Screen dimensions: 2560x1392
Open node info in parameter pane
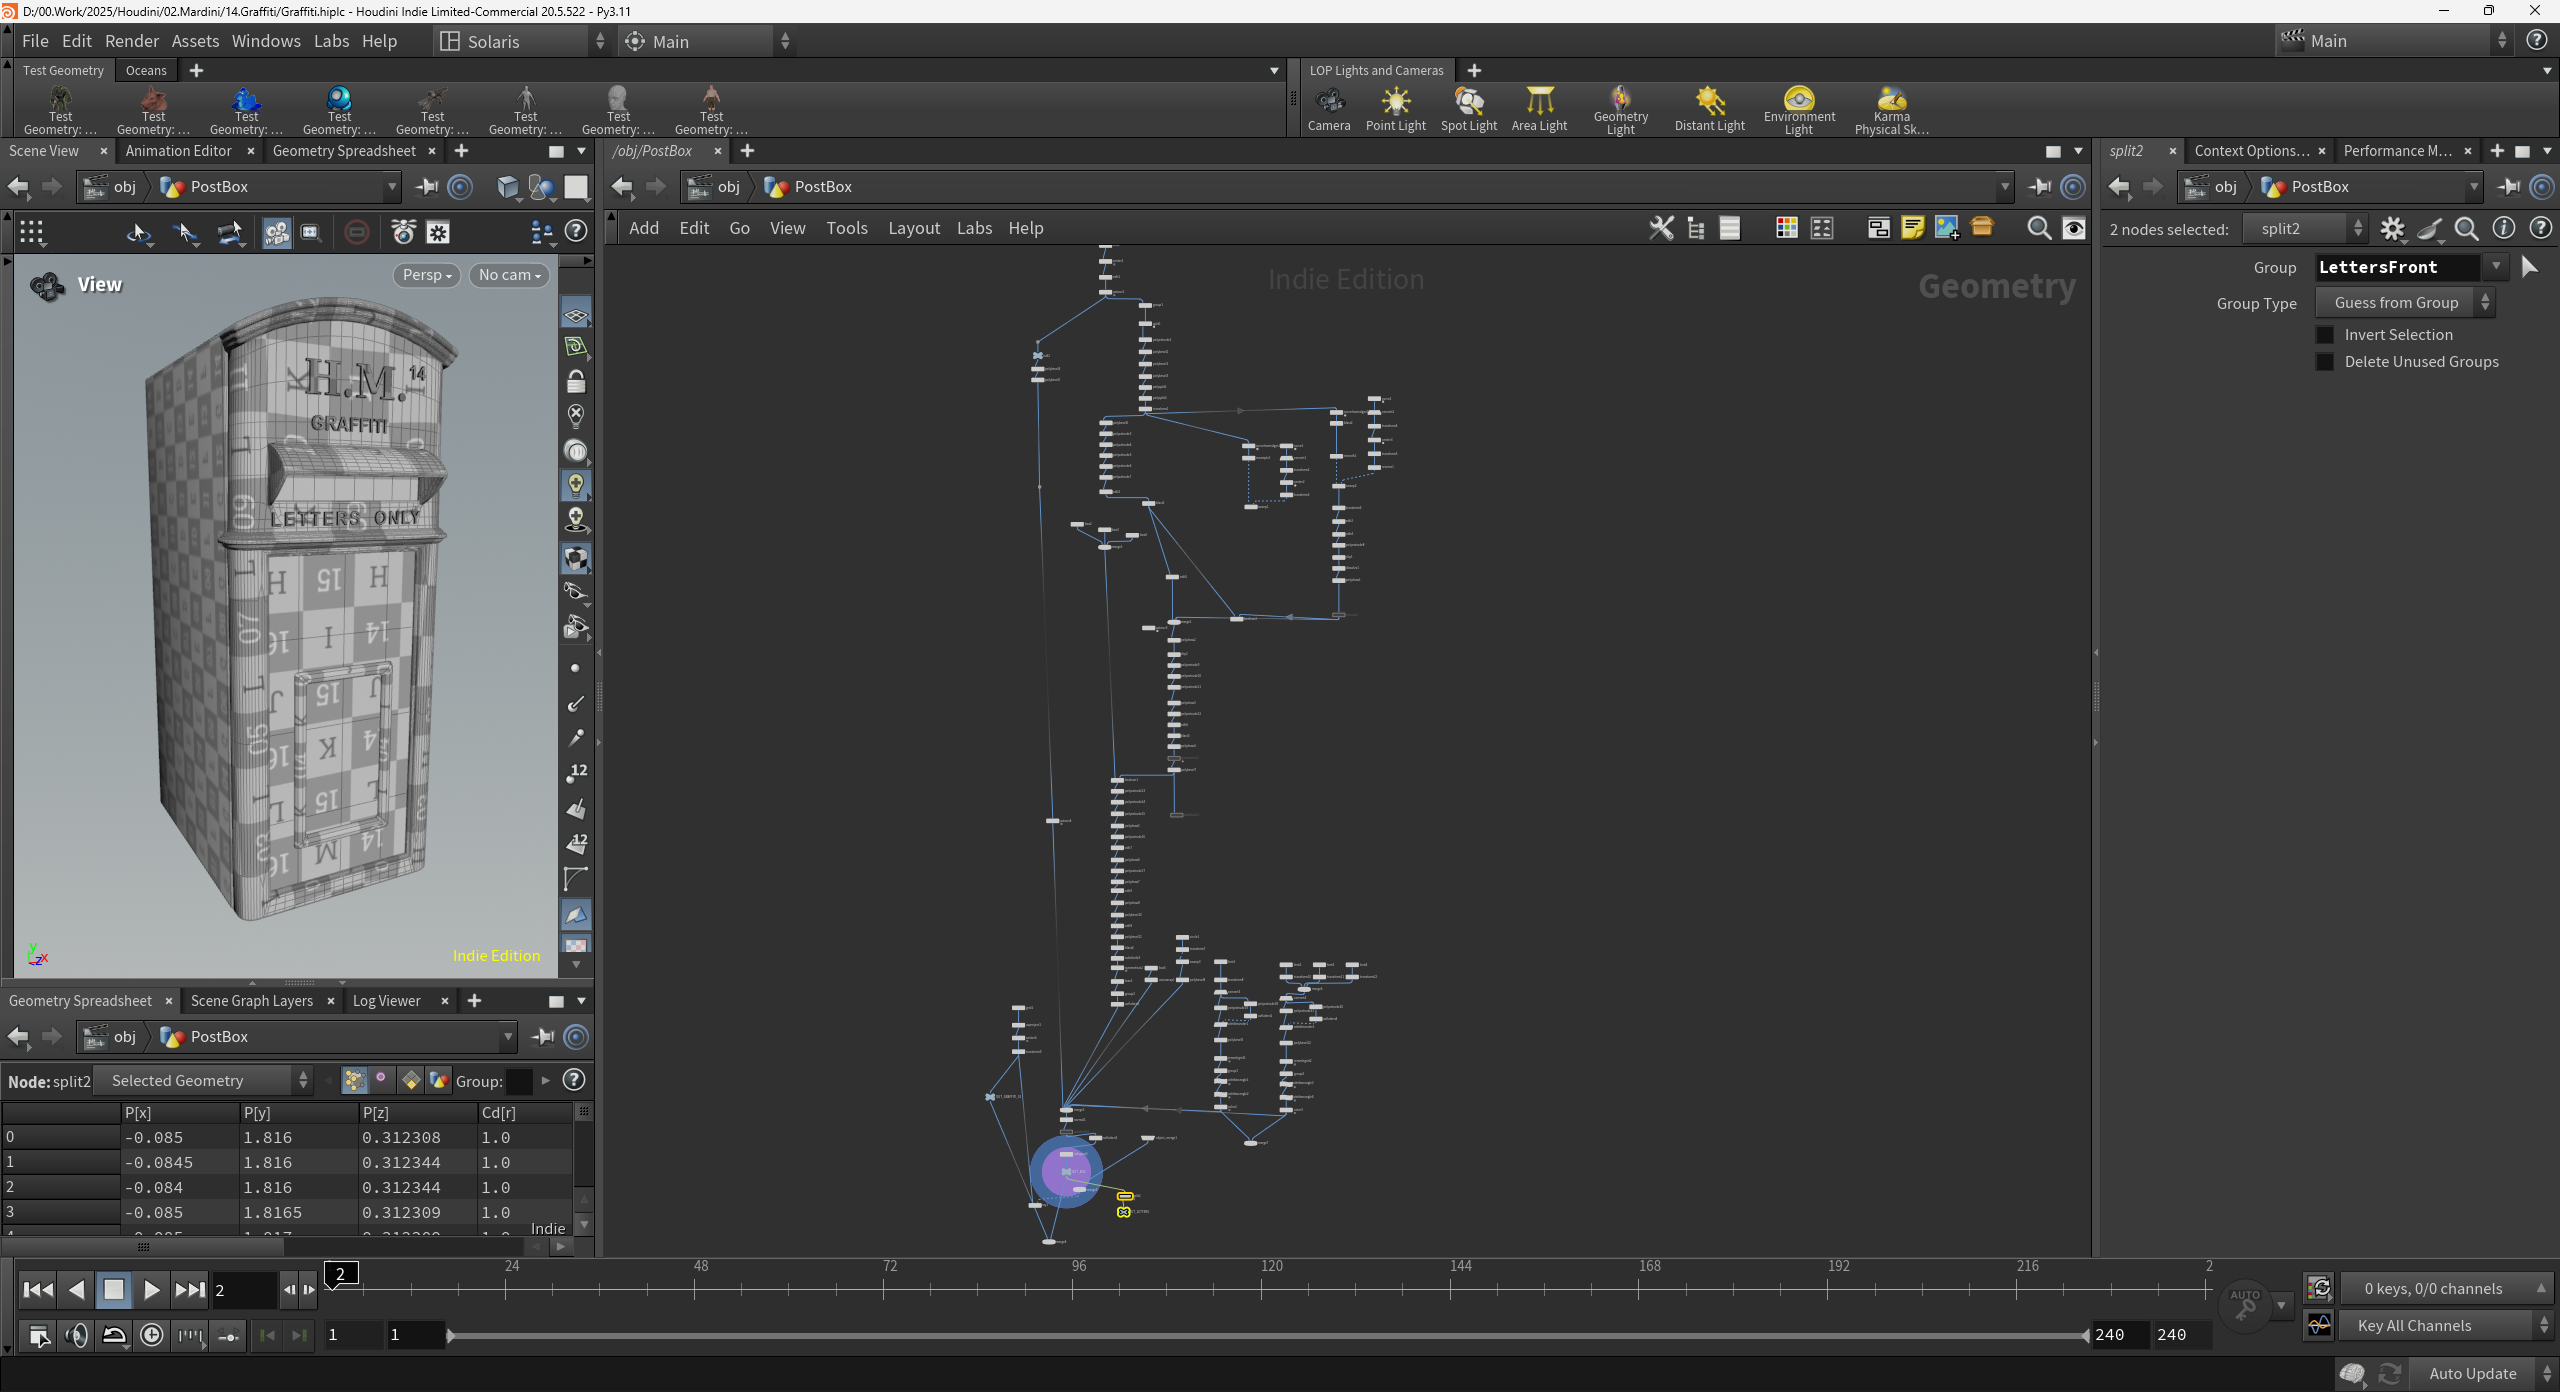pyautogui.click(x=2504, y=229)
